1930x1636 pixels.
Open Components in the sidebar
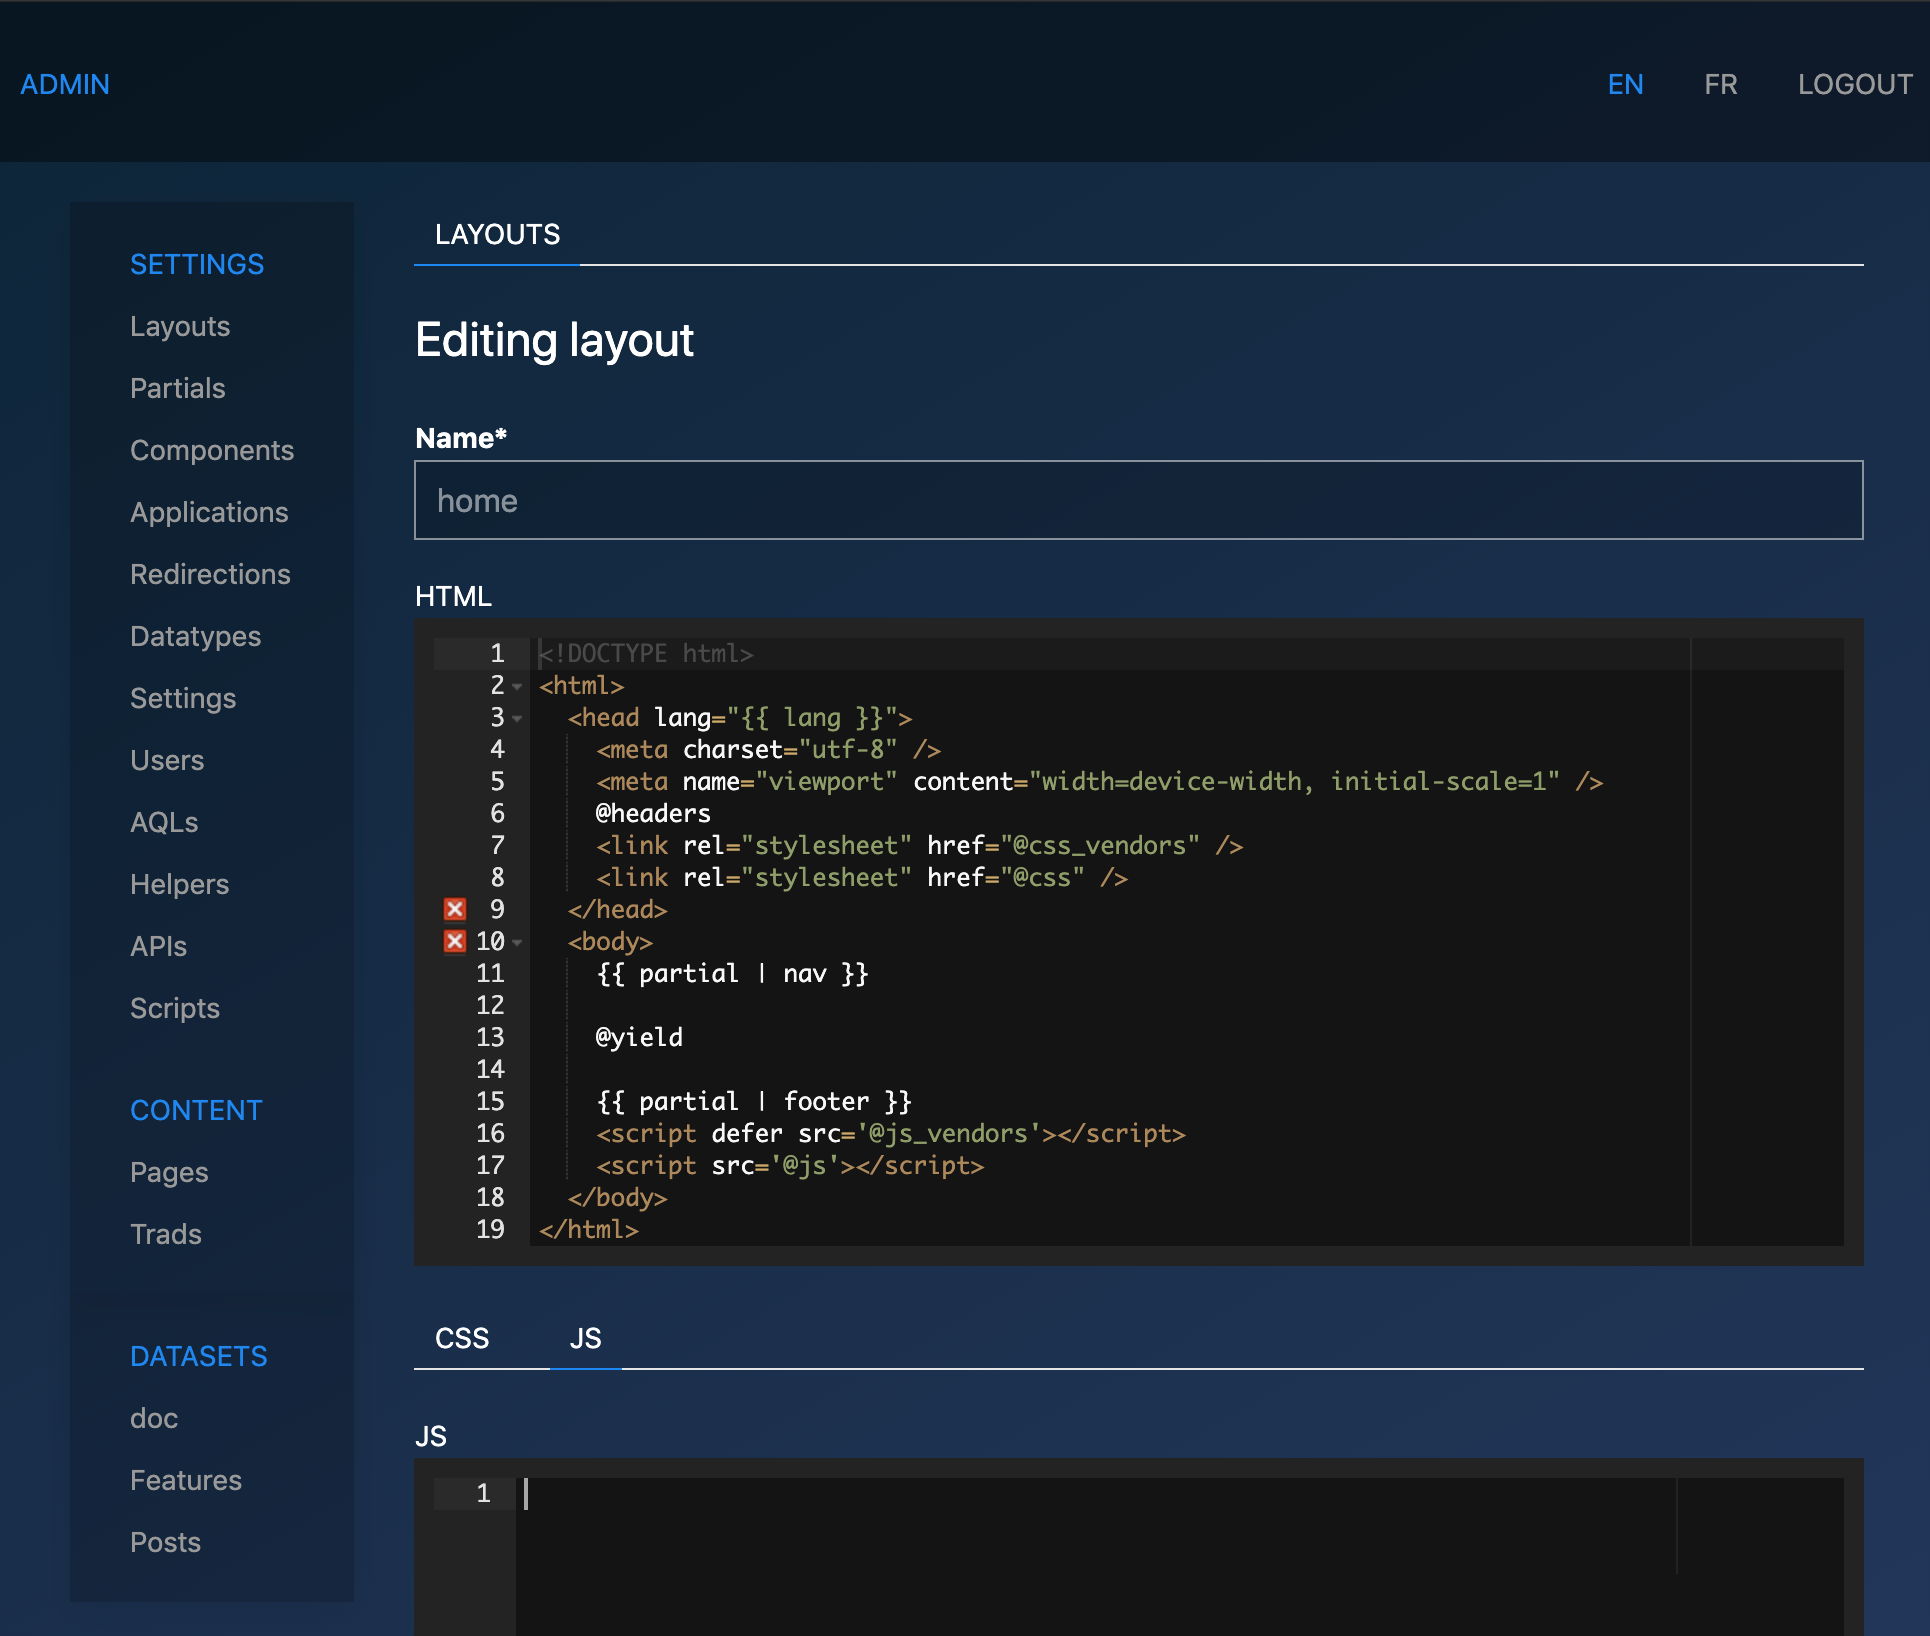(x=212, y=450)
